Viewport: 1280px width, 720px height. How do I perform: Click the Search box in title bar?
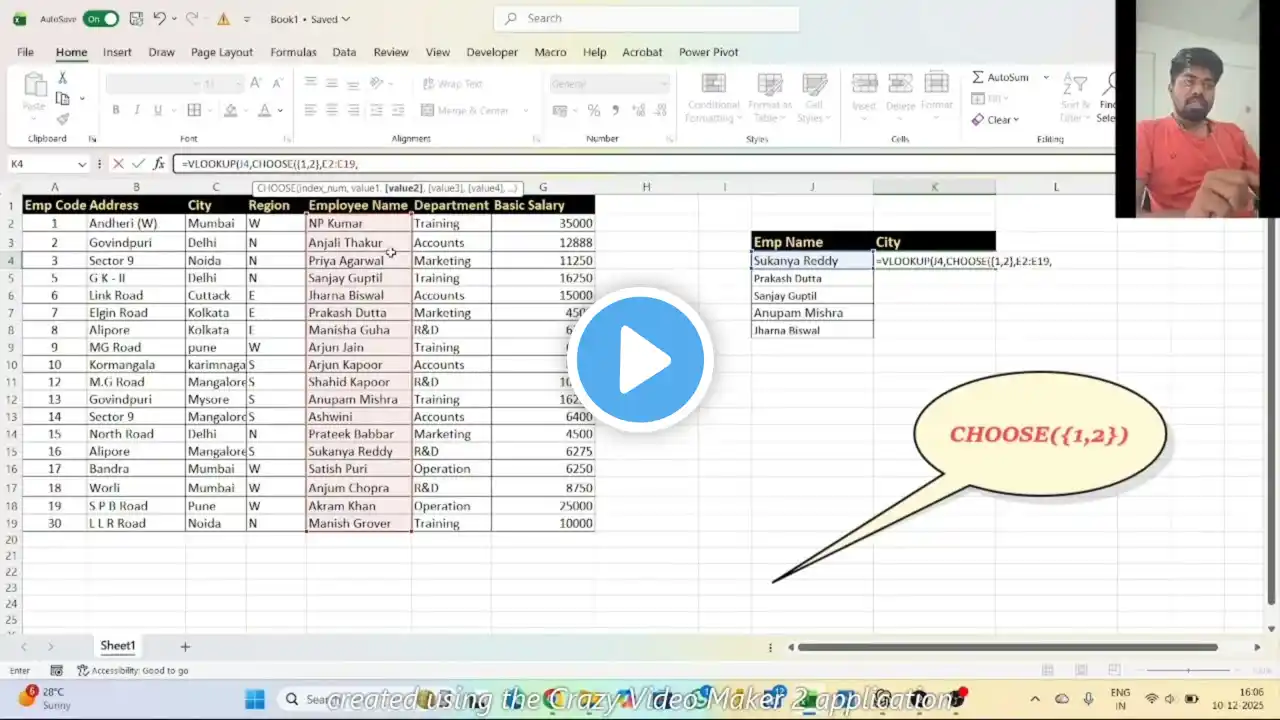point(647,19)
